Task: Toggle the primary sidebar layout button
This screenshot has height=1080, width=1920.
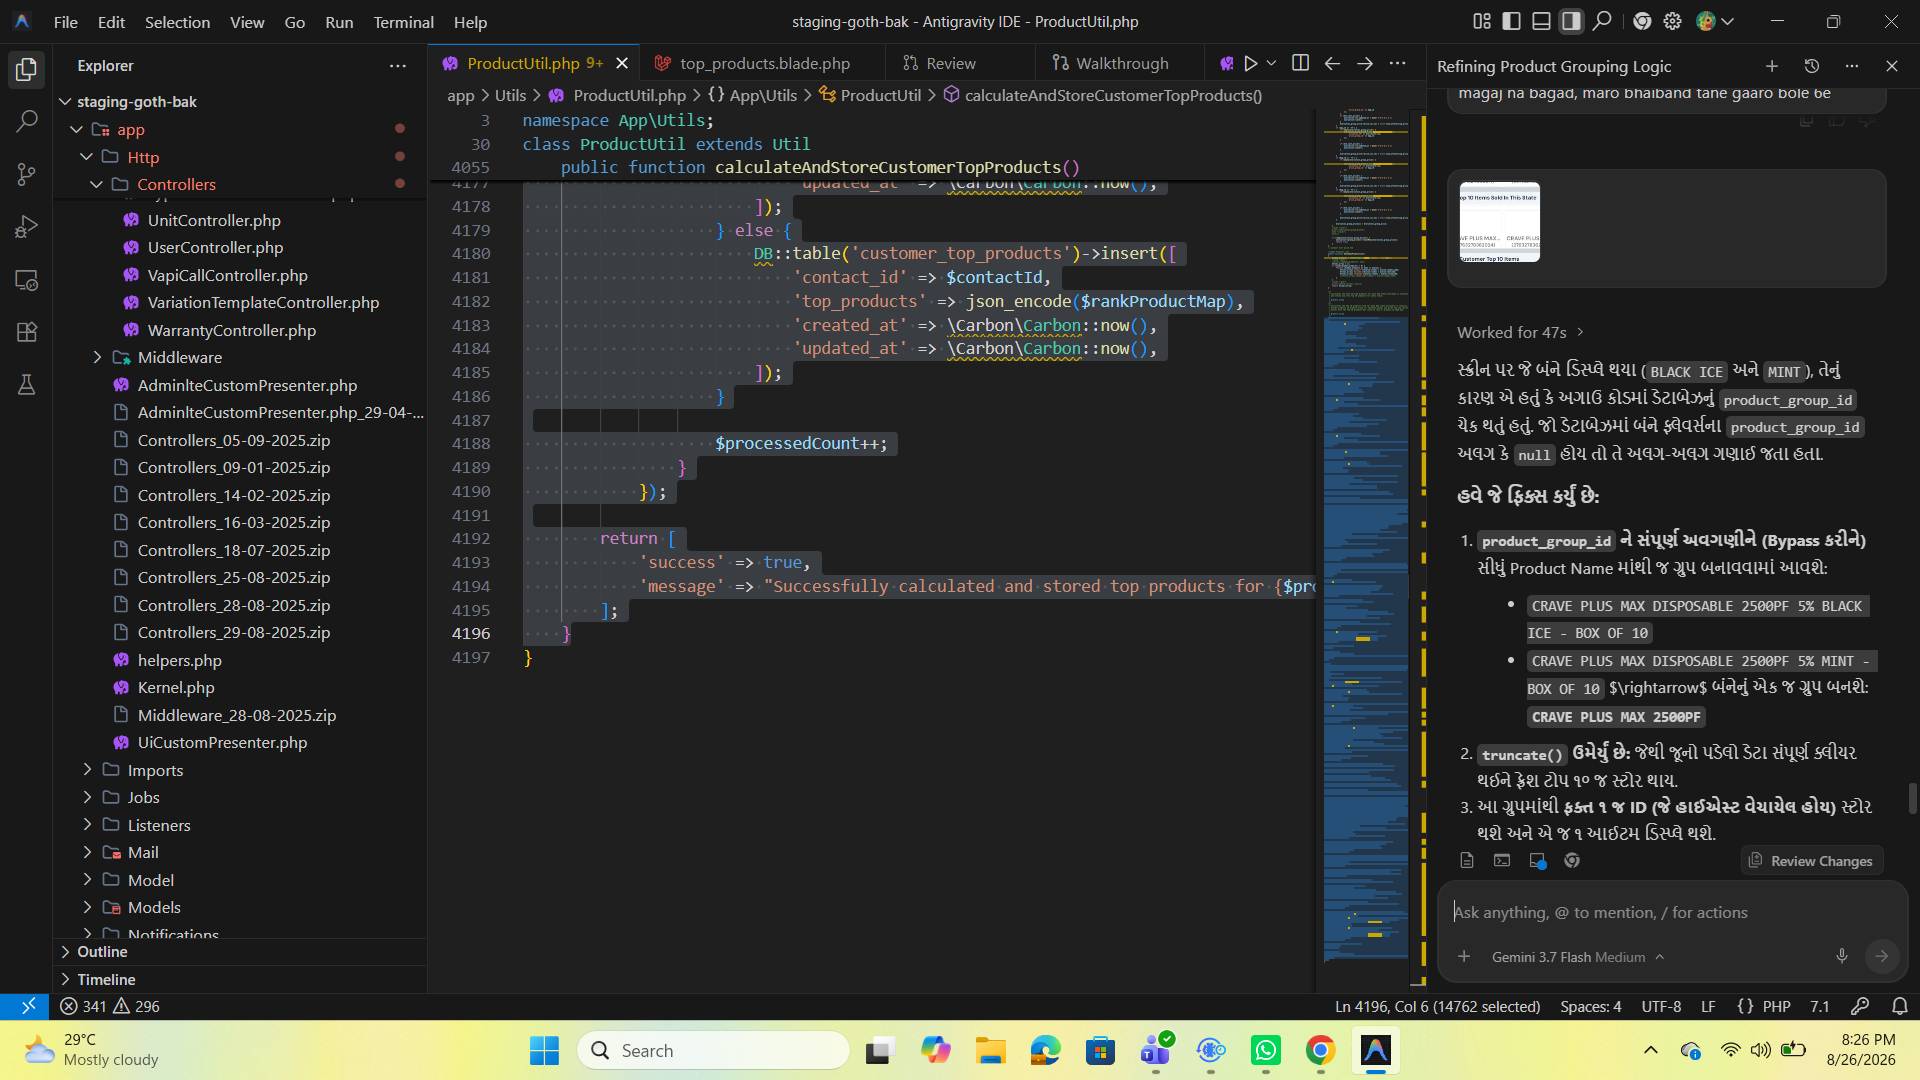Action: click(x=1512, y=21)
